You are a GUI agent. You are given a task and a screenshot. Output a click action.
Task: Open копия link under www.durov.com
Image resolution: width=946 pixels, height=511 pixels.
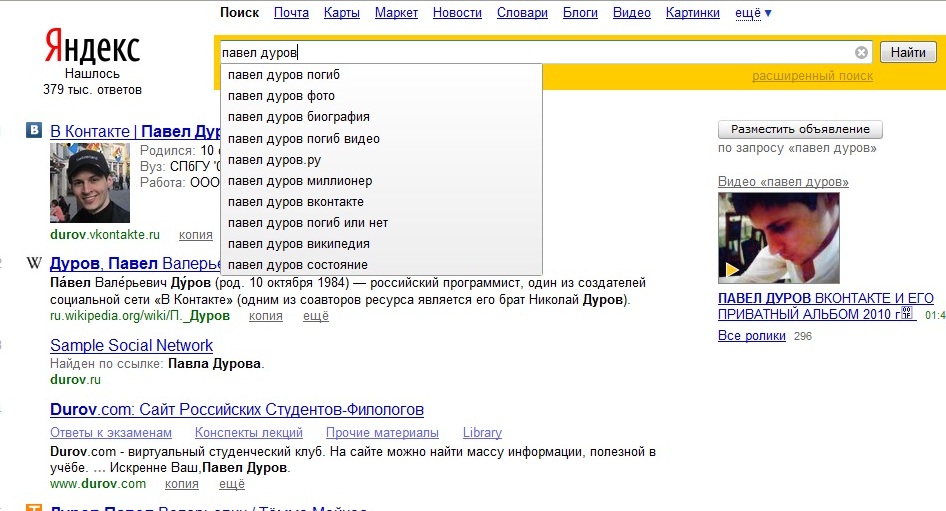click(182, 484)
